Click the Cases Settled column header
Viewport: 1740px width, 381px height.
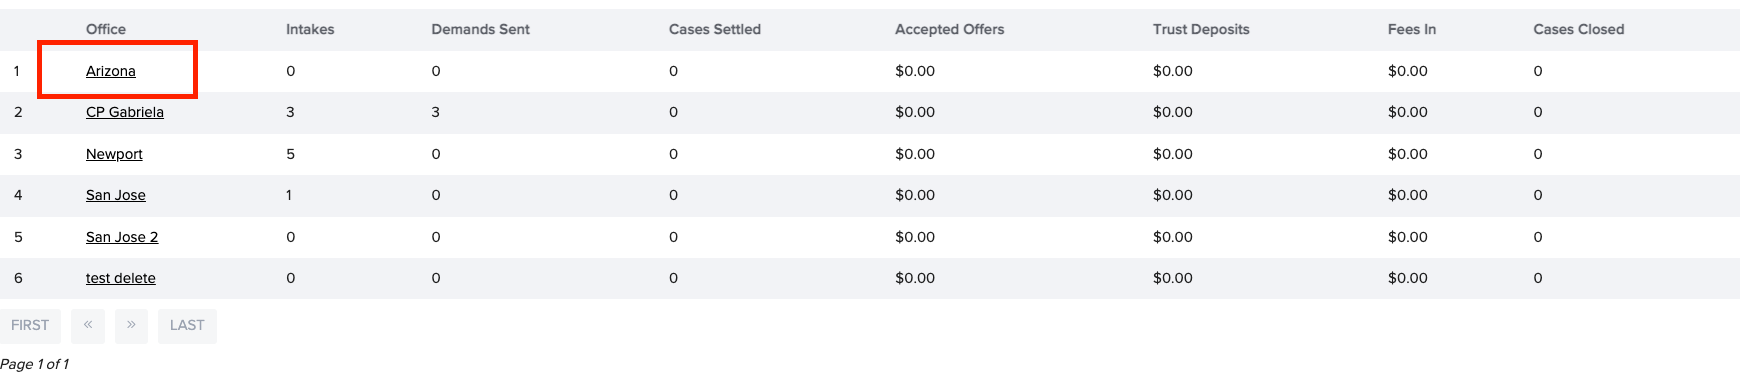(715, 29)
